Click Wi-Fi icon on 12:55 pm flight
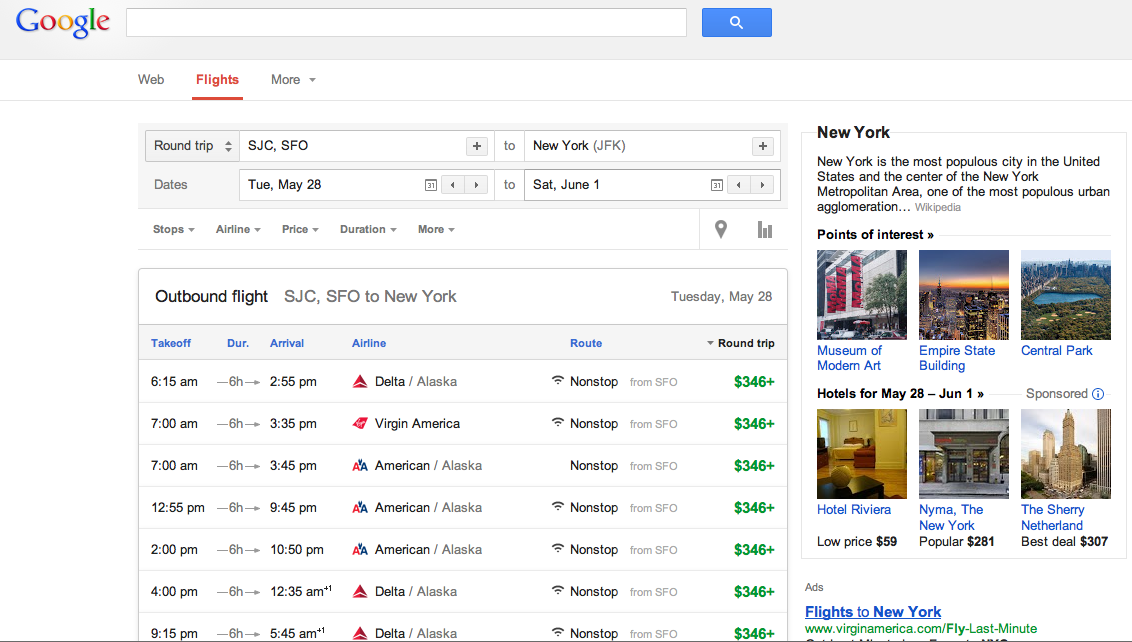Viewport: 1132px width, 642px height. coord(557,506)
